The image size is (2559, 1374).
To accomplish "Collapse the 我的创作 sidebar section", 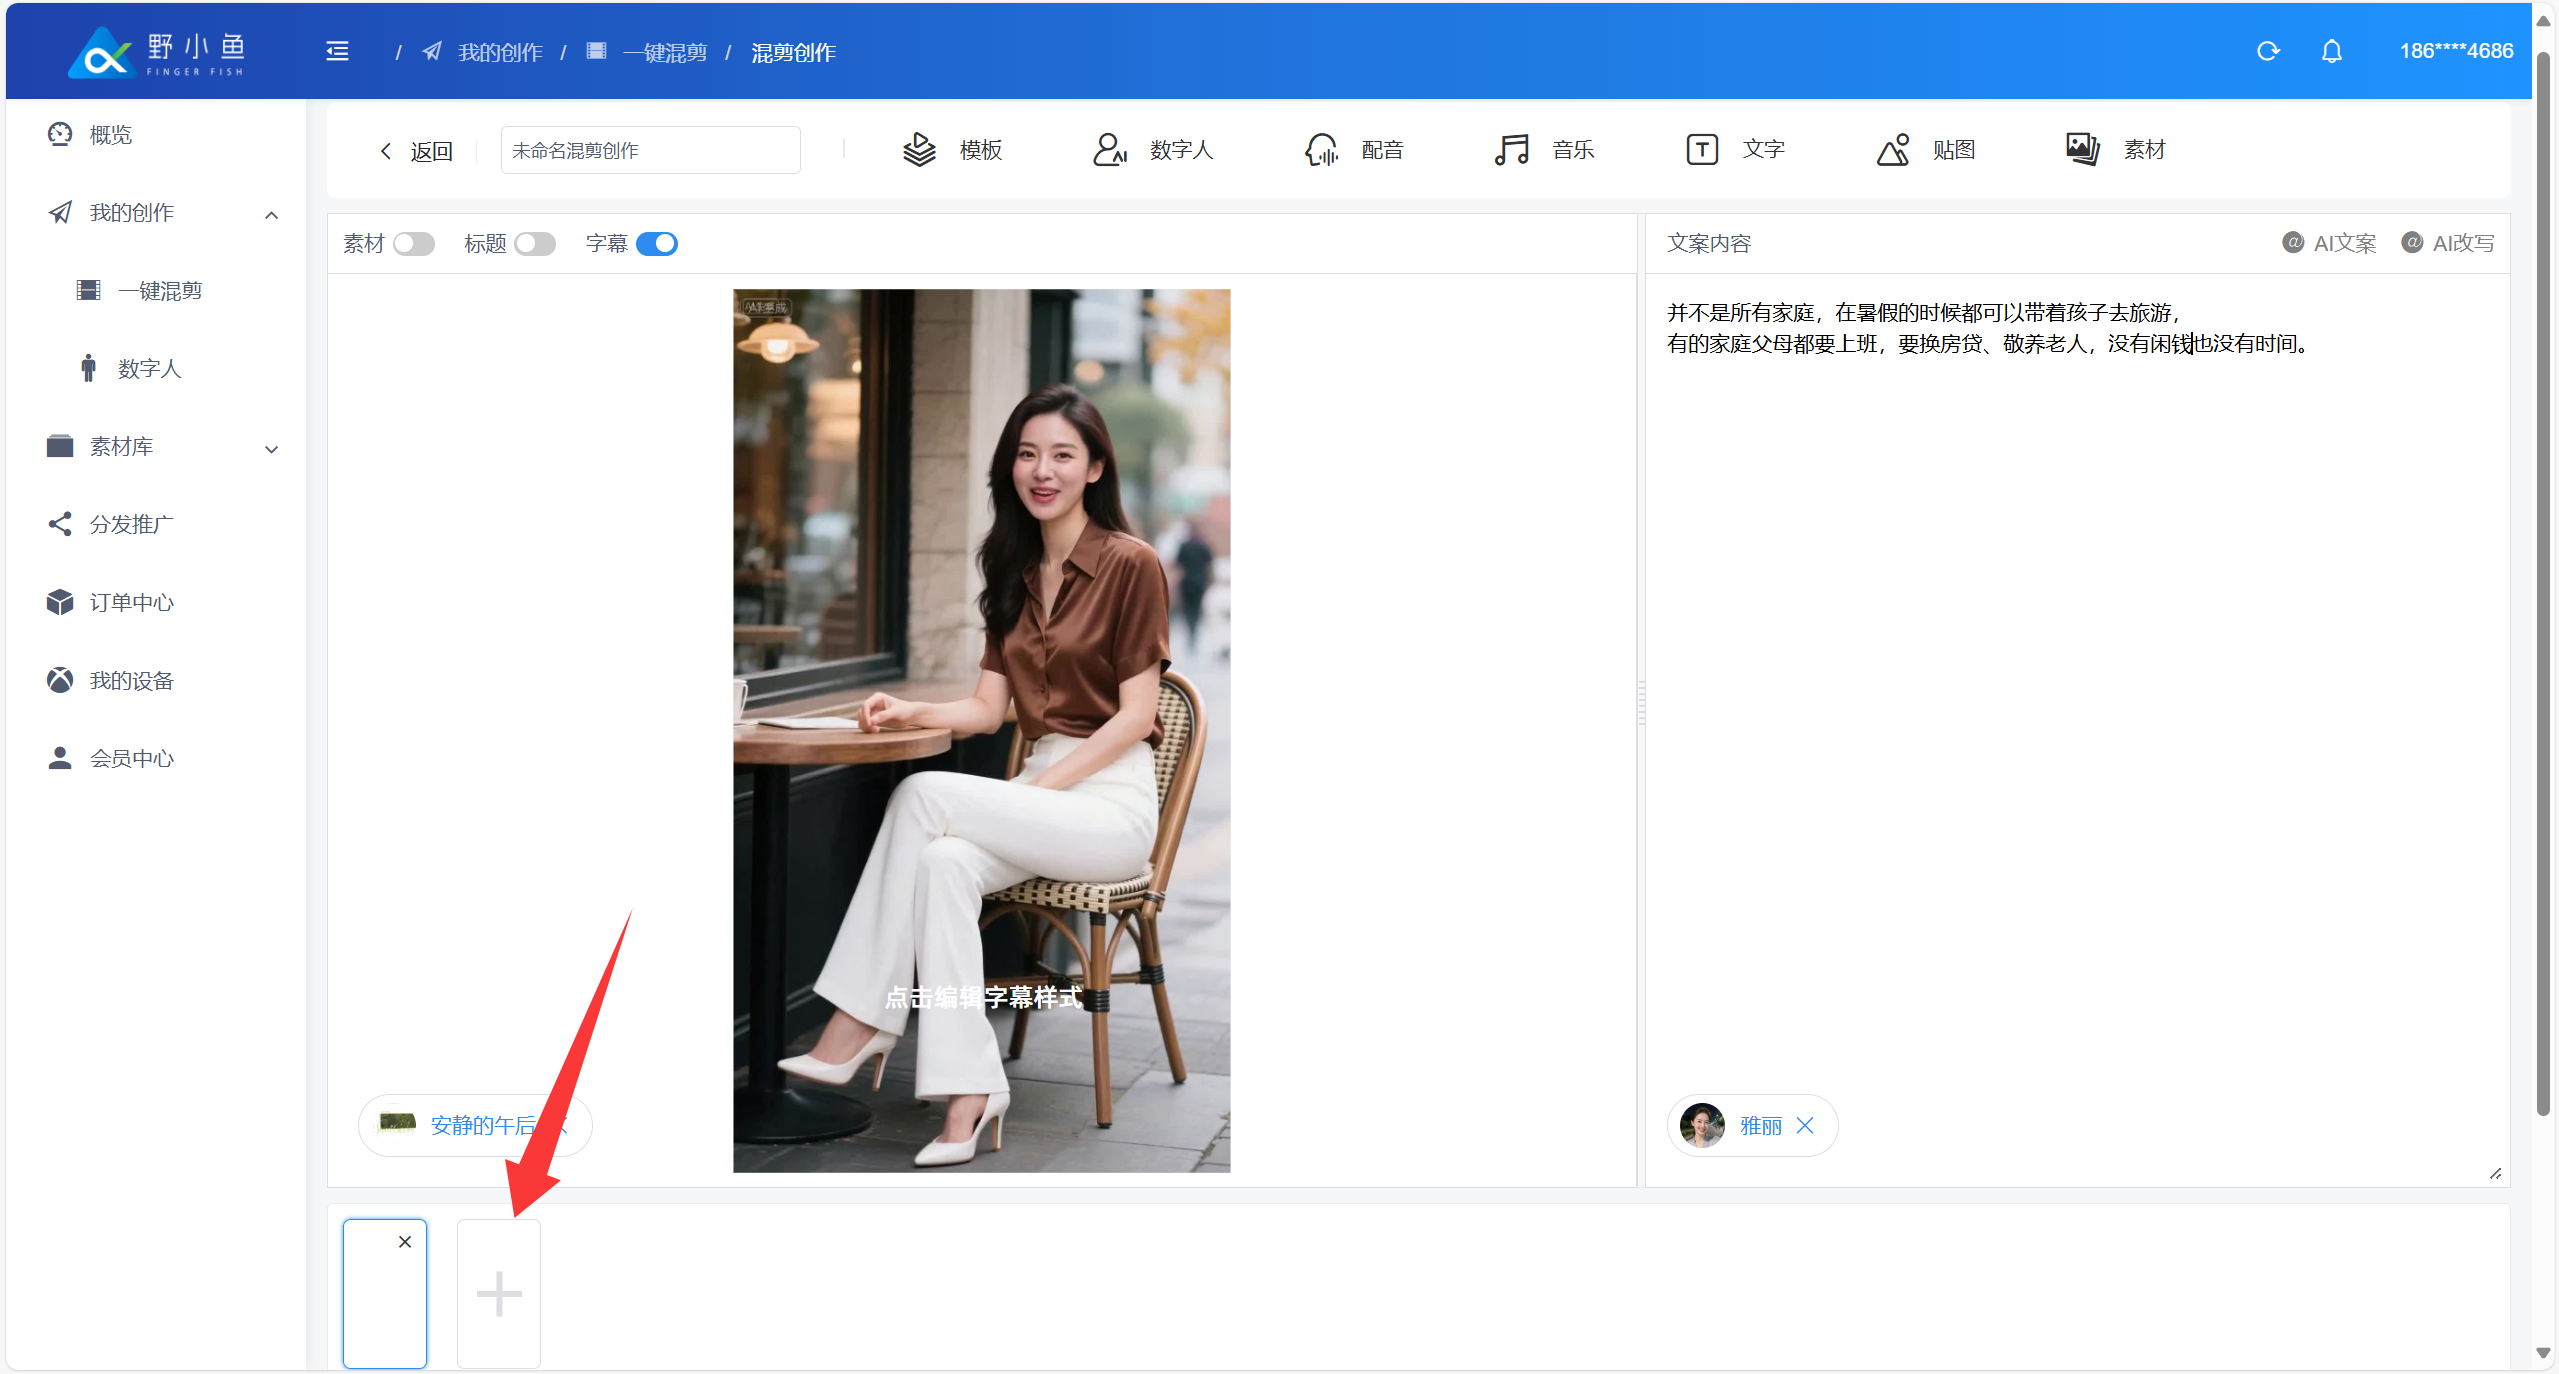I will (271, 215).
